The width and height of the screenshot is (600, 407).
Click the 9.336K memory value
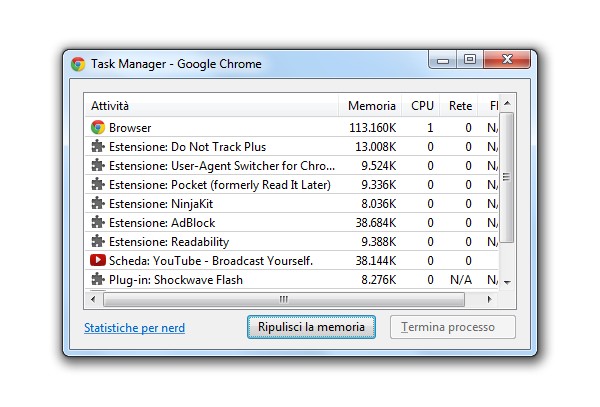(379, 185)
